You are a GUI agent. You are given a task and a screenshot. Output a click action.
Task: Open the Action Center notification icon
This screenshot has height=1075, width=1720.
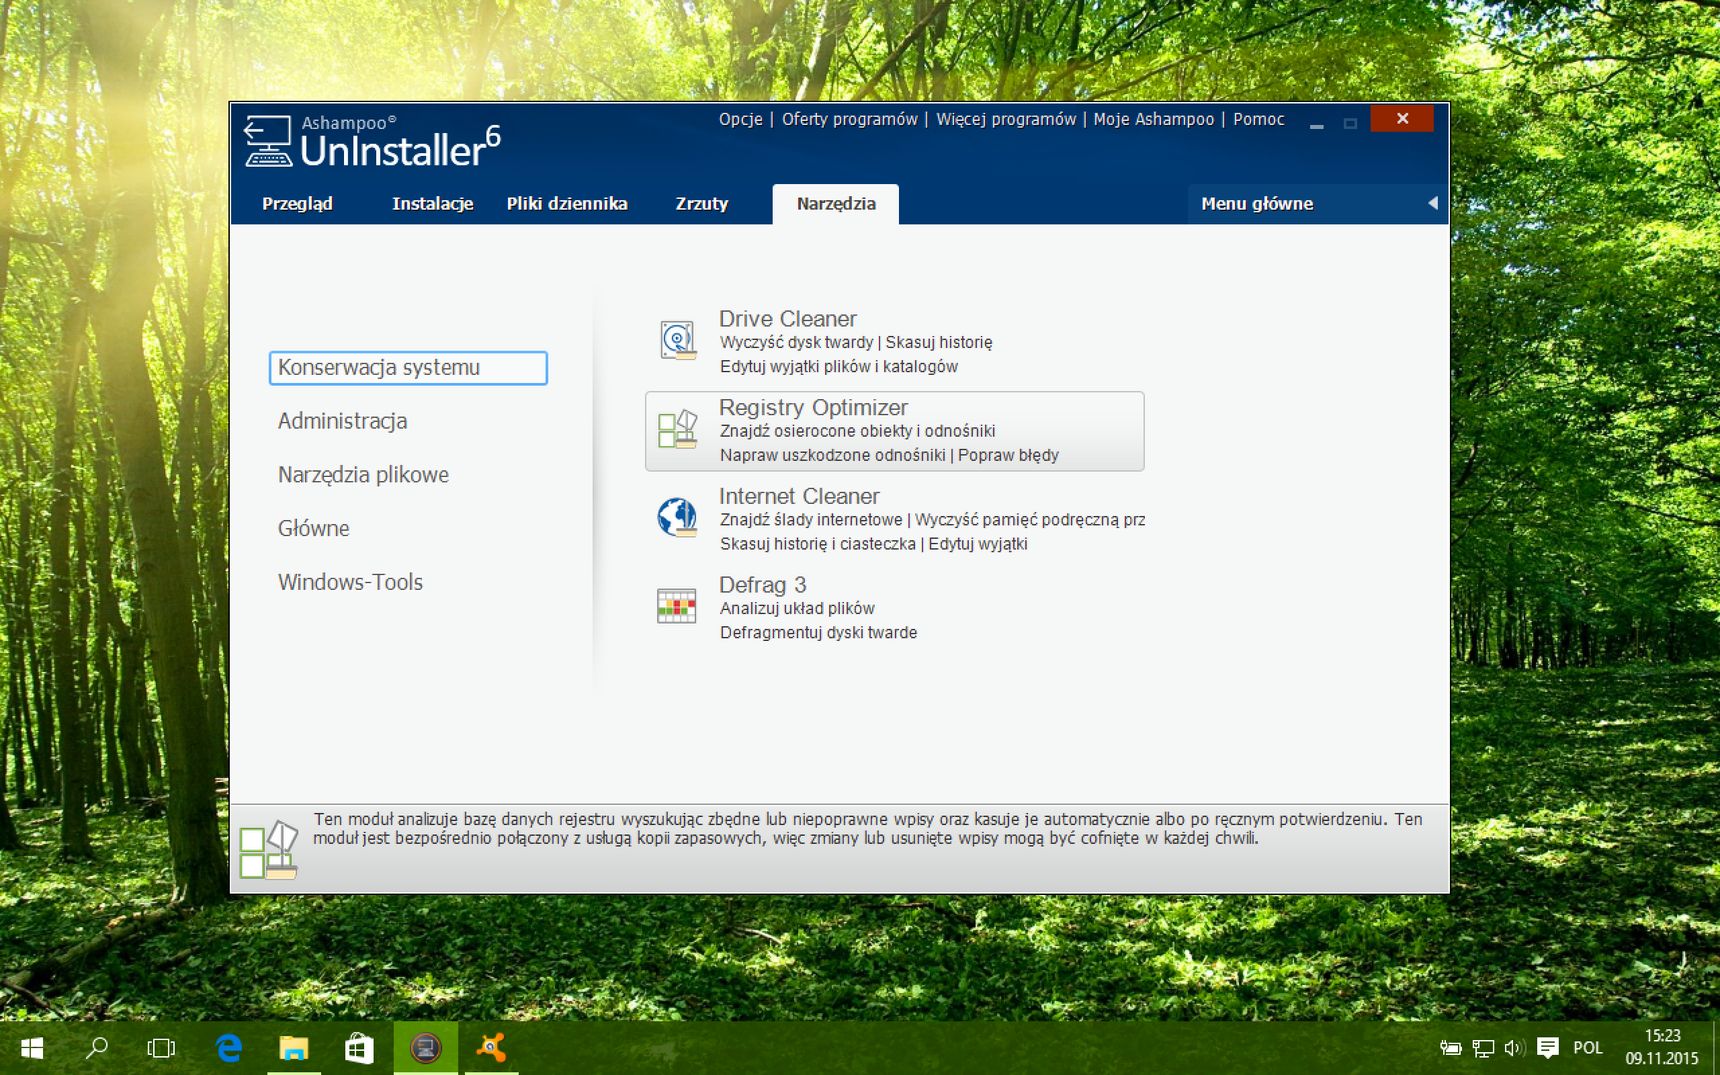coord(1548,1047)
